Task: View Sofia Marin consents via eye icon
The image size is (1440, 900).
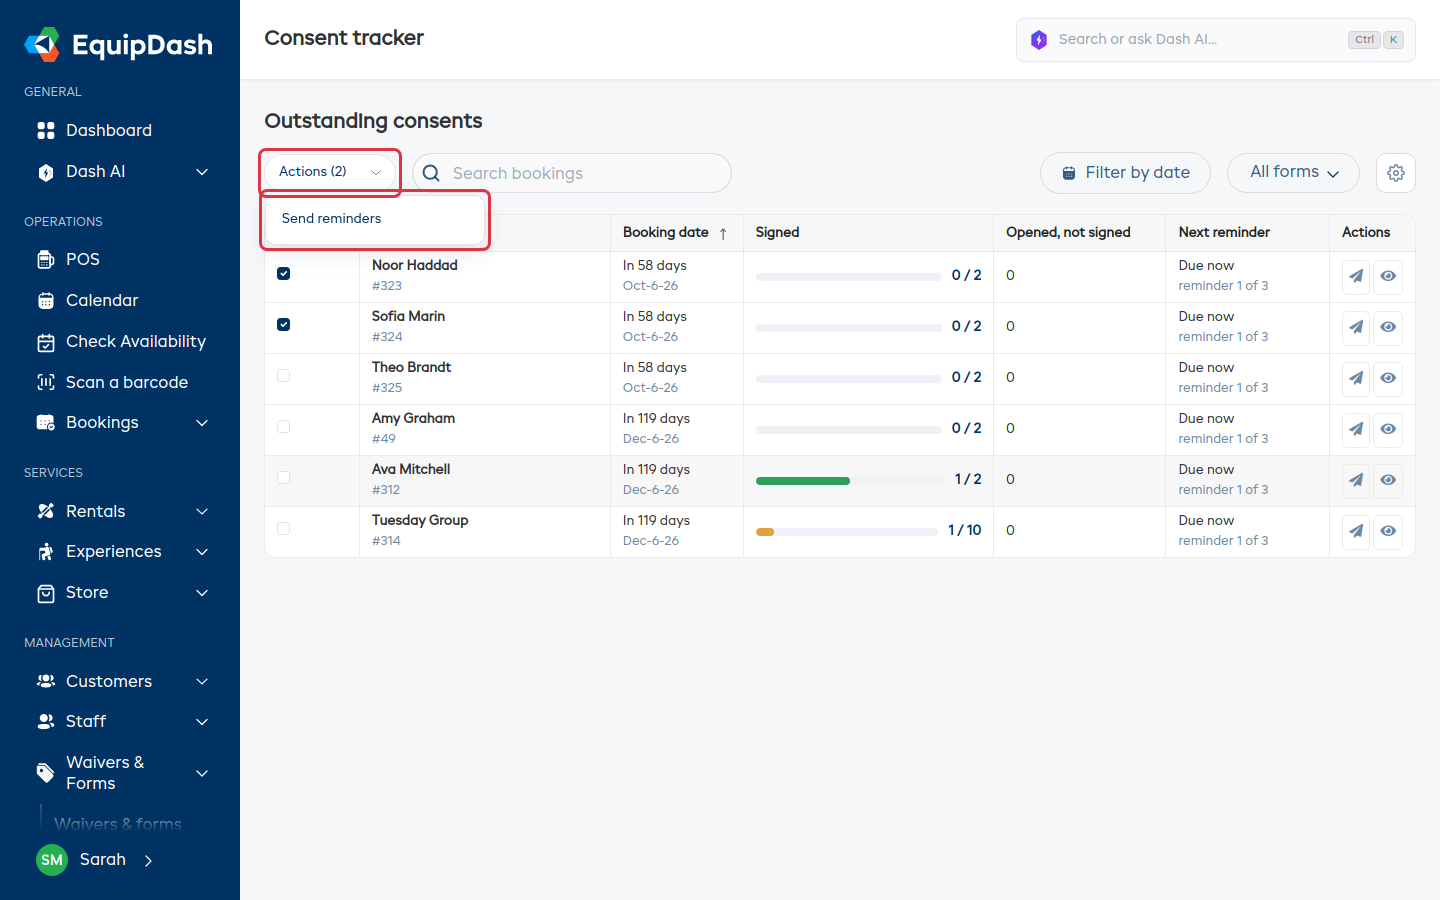Action: tap(1388, 328)
